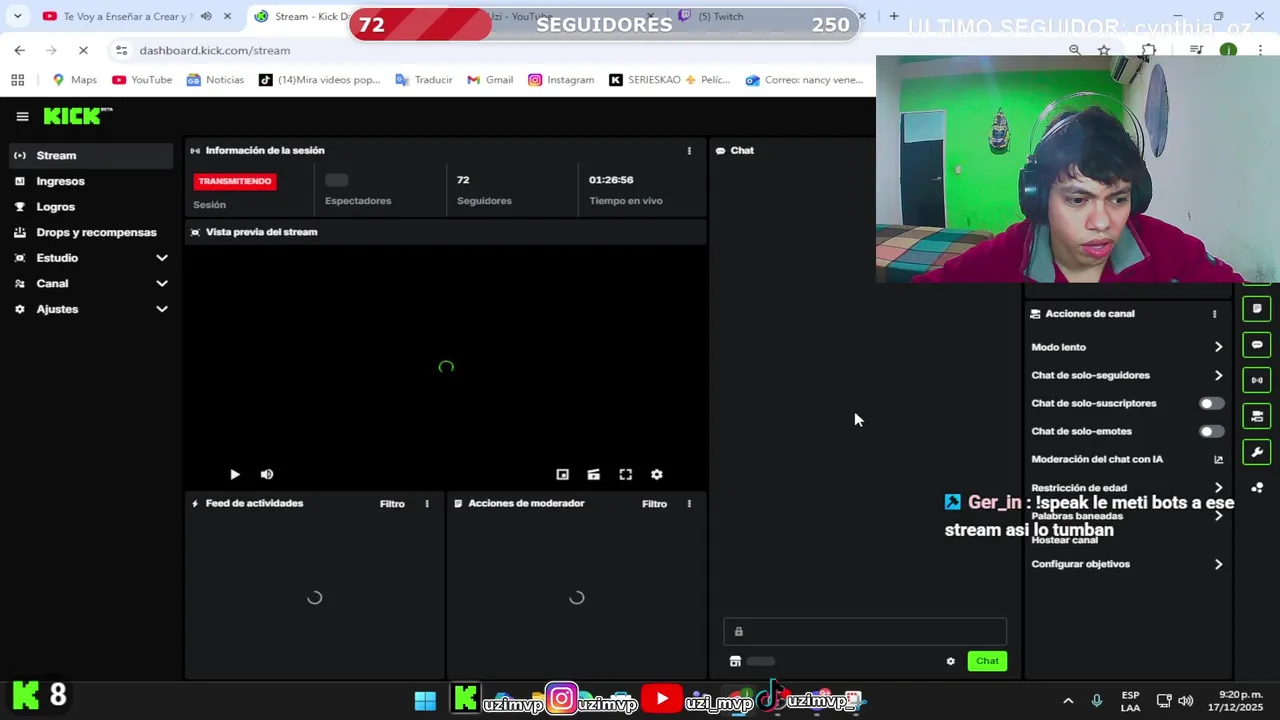Bookmark this page with the star icon
1280x720 pixels.
coord(1104,50)
